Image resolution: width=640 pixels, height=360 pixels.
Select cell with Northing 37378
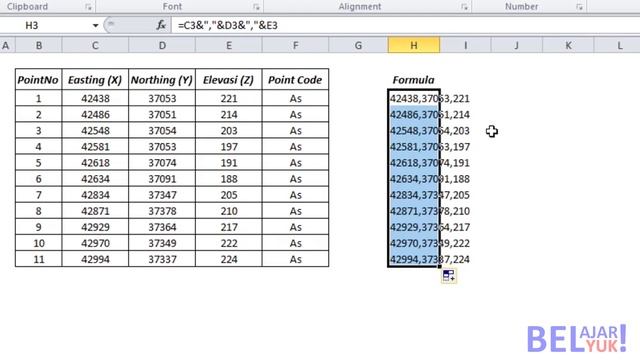162,211
